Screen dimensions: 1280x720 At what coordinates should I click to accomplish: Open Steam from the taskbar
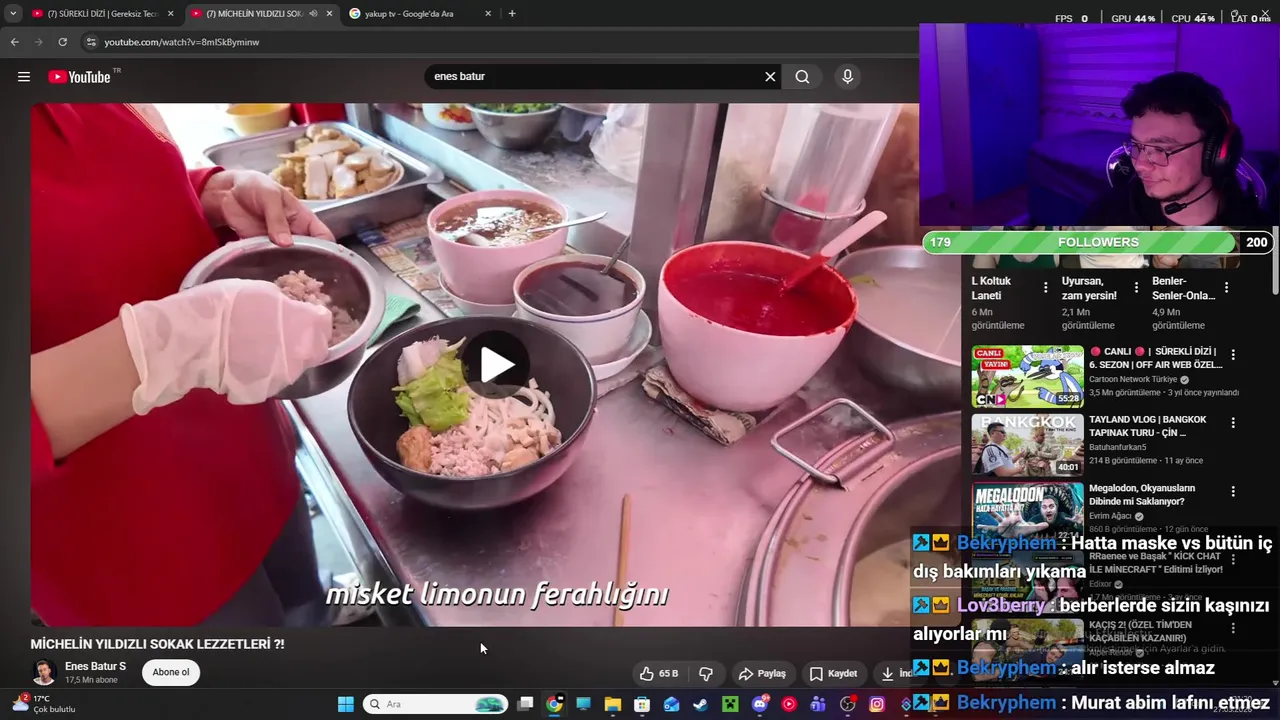[x=700, y=704]
